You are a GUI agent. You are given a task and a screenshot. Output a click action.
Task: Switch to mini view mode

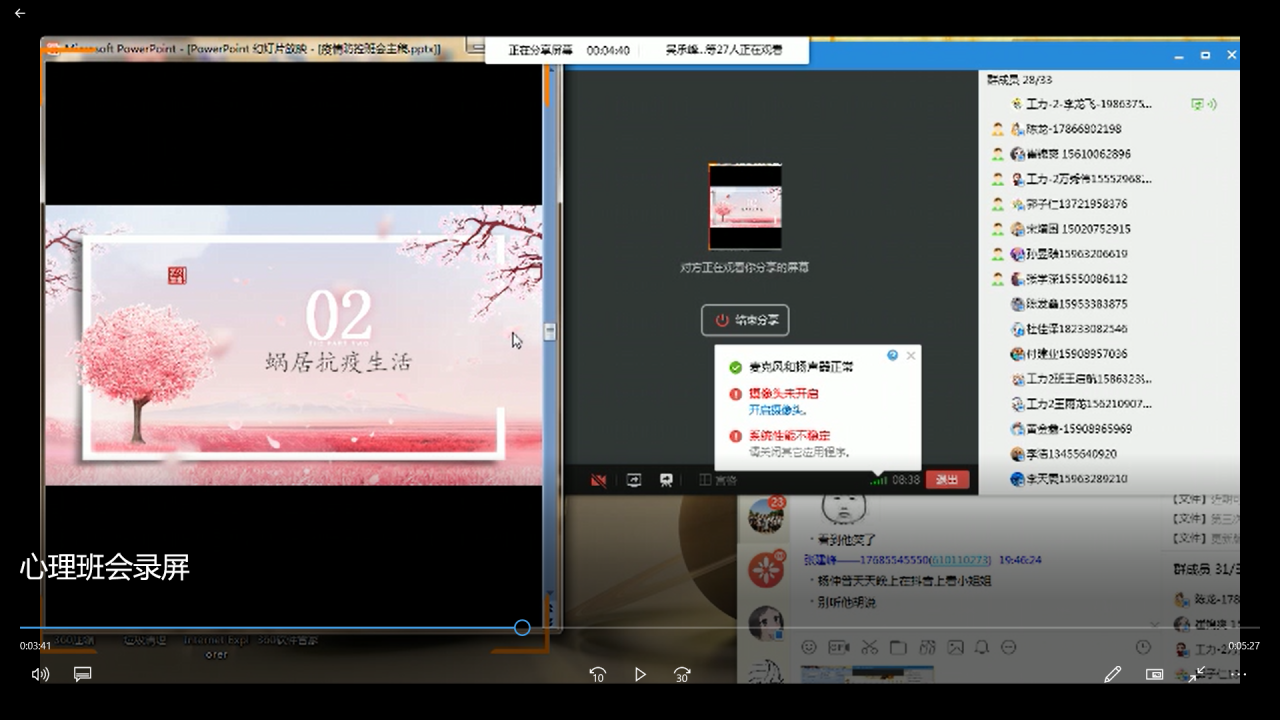click(1154, 674)
